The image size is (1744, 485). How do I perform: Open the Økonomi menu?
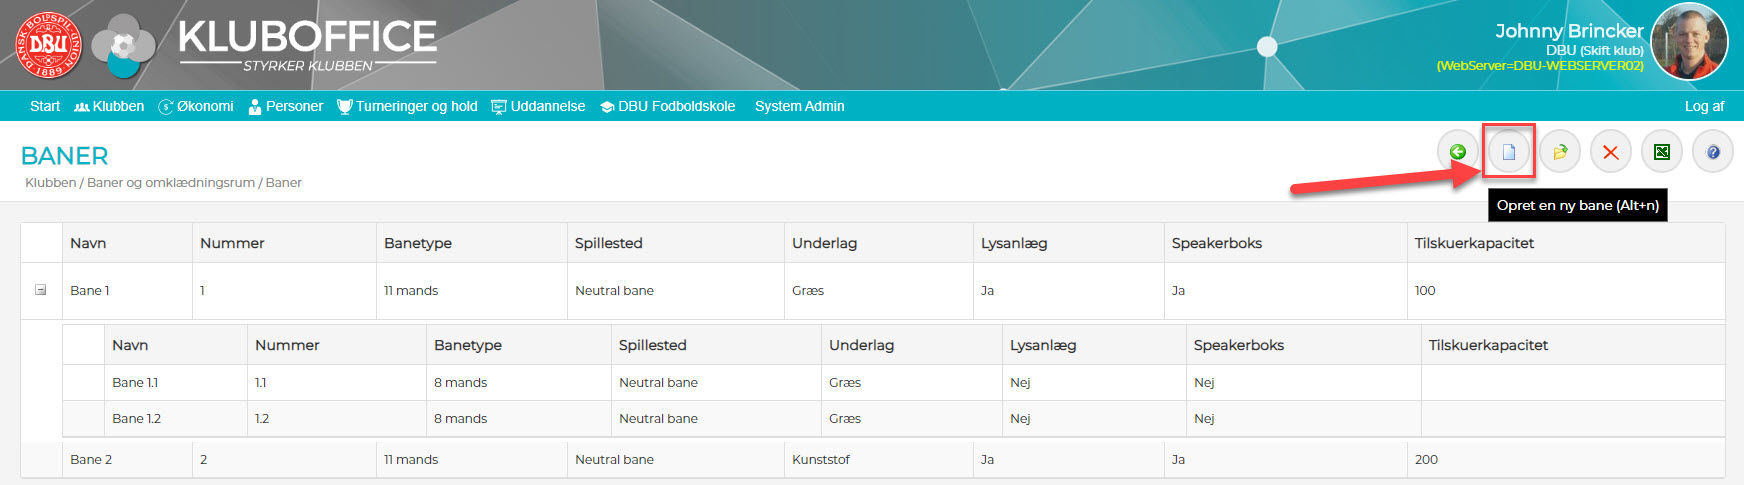pyautogui.click(x=196, y=106)
